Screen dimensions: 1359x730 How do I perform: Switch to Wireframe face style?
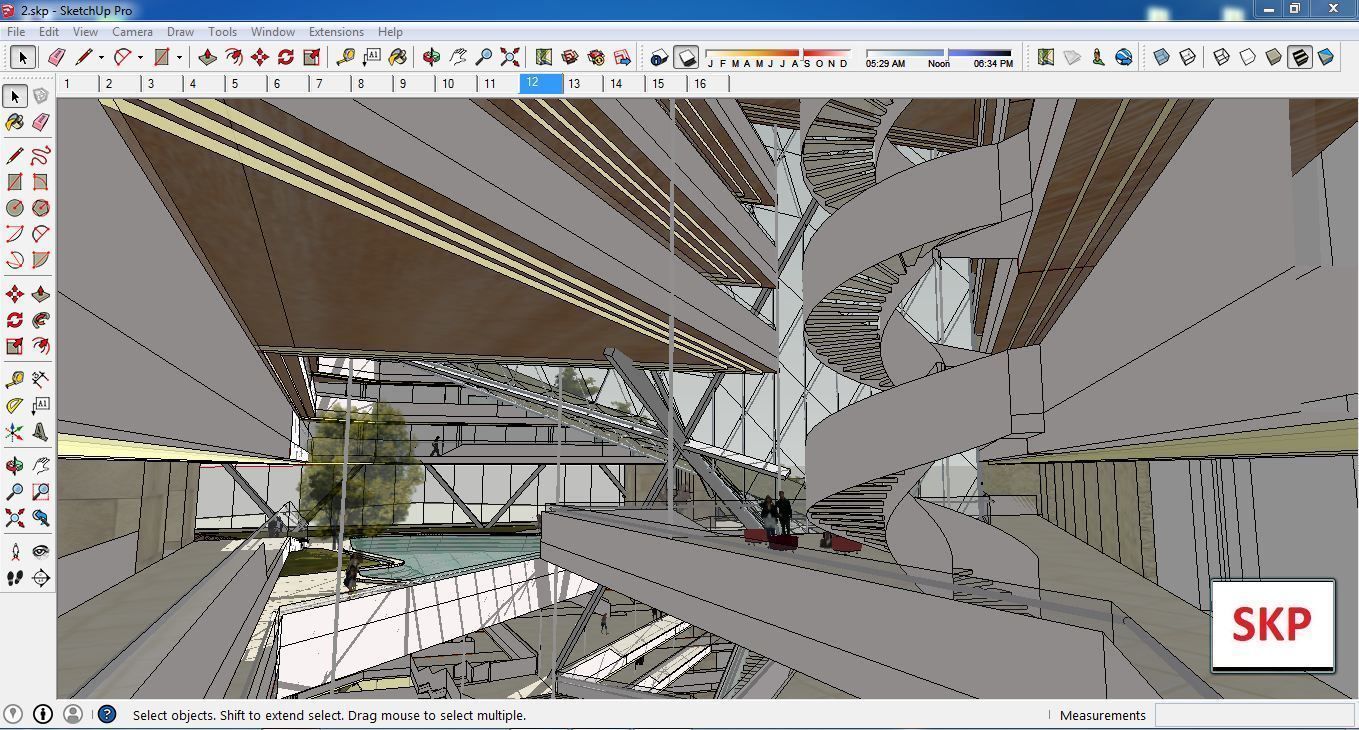coord(1222,57)
